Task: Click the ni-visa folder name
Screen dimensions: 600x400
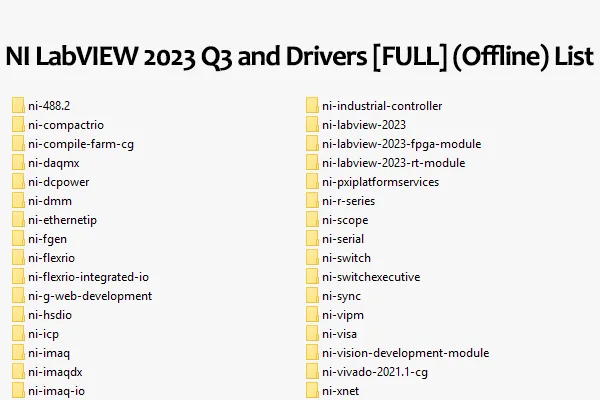Action: (x=339, y=334)
